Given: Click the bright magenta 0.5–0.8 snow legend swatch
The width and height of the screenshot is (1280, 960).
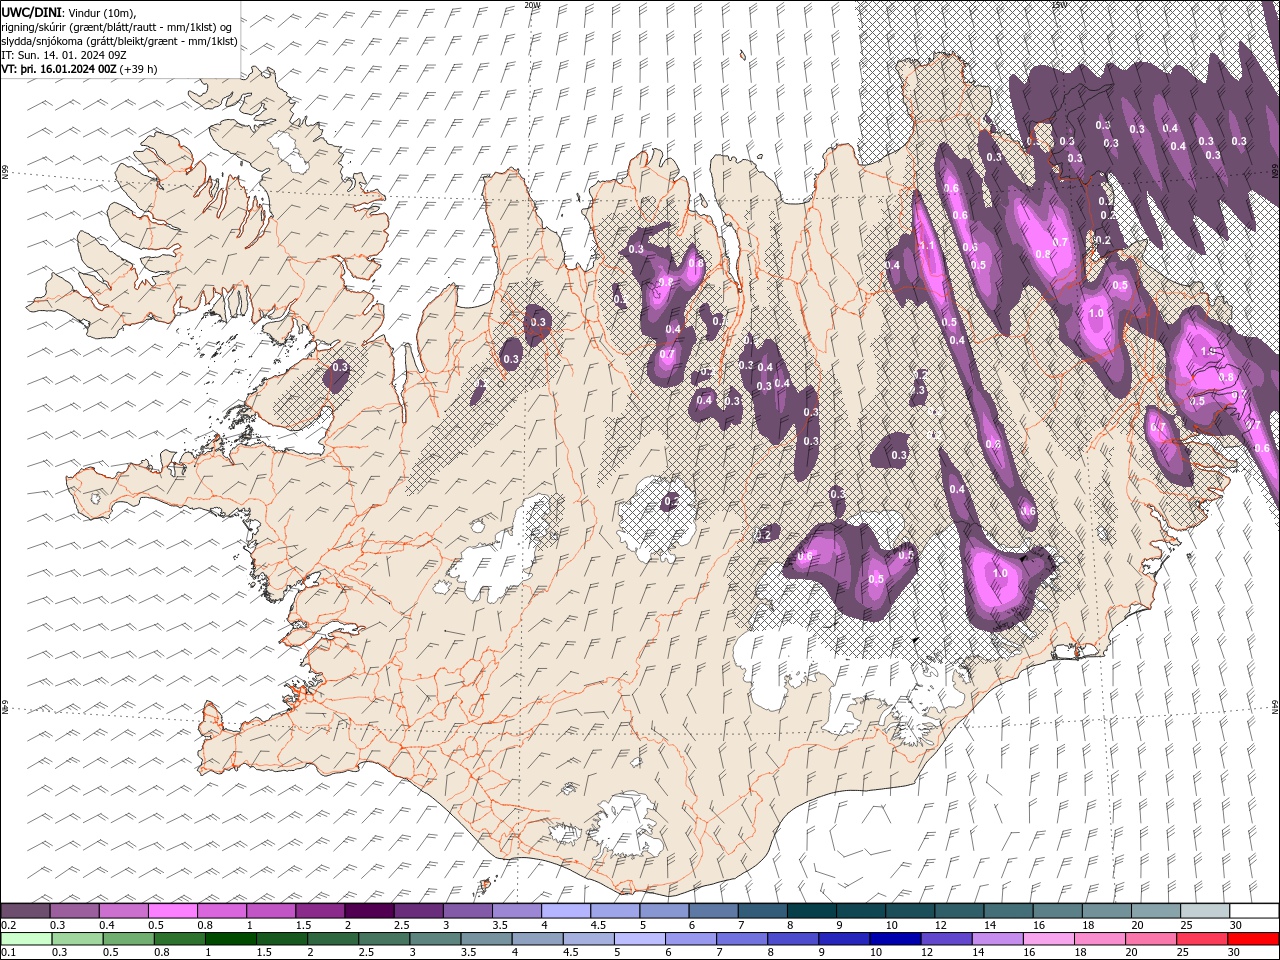Looking at the screenshot, I should click(x=173, y=911).
